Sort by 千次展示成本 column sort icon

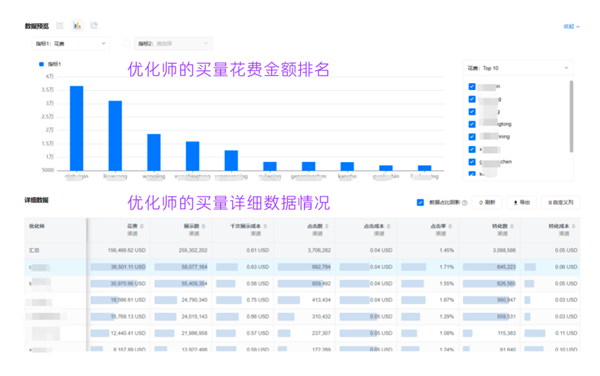tap(265, 226)
